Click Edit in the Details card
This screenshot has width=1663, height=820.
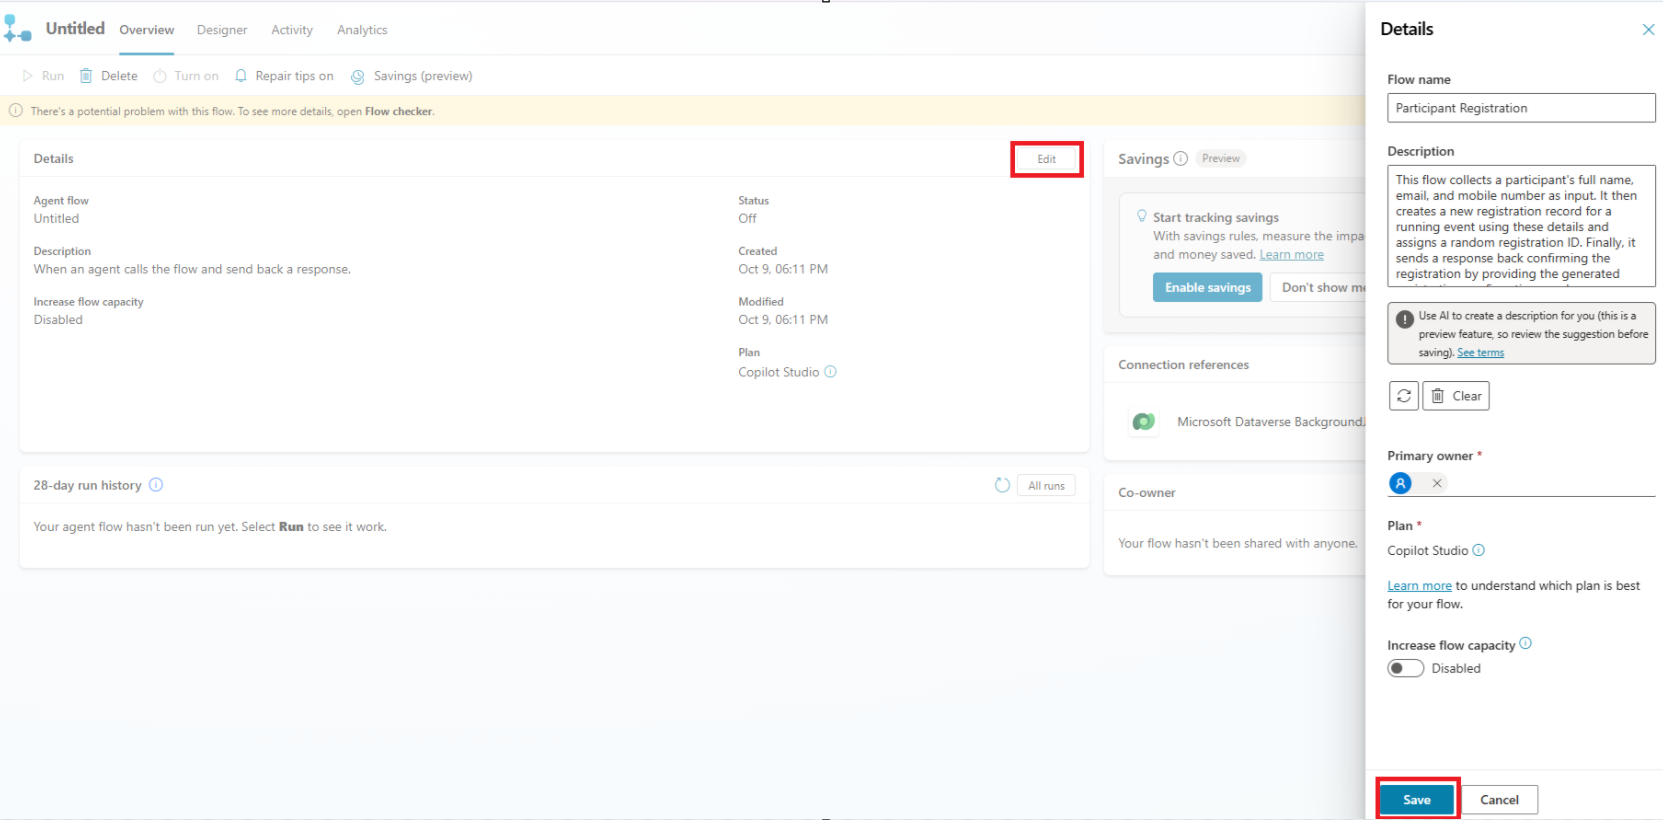click(x=1046, y=159)
